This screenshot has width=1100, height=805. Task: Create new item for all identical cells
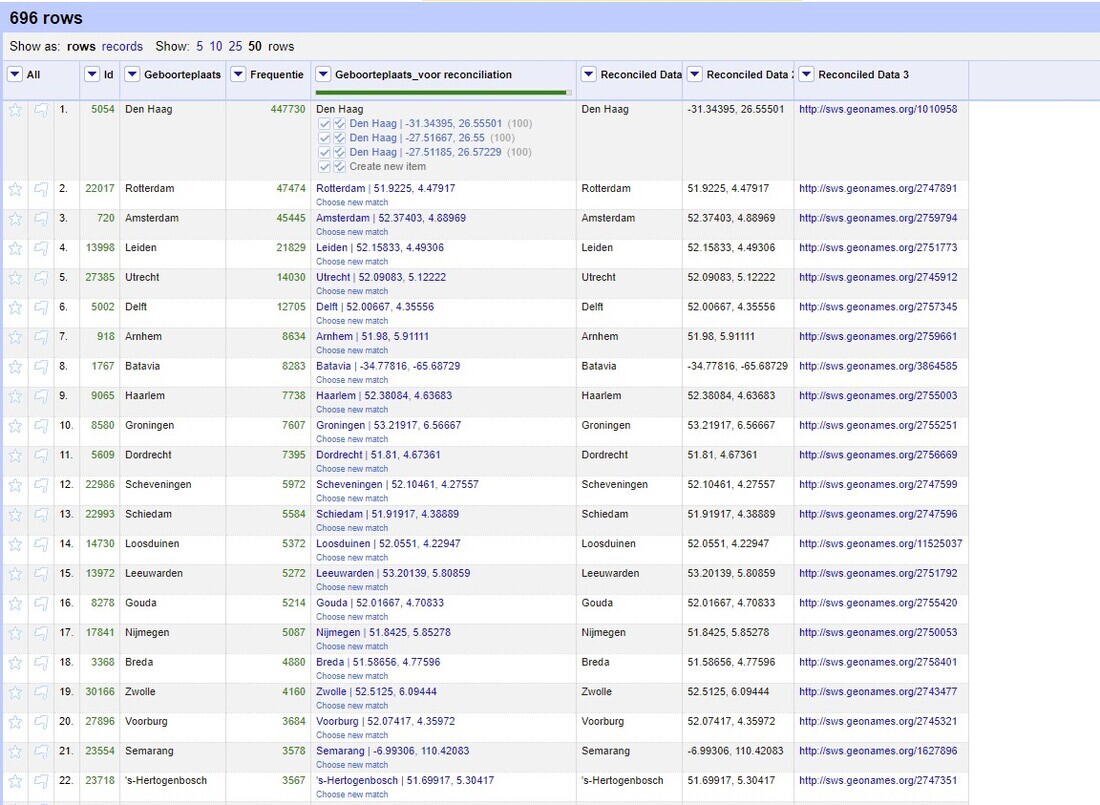pos(340,167)
